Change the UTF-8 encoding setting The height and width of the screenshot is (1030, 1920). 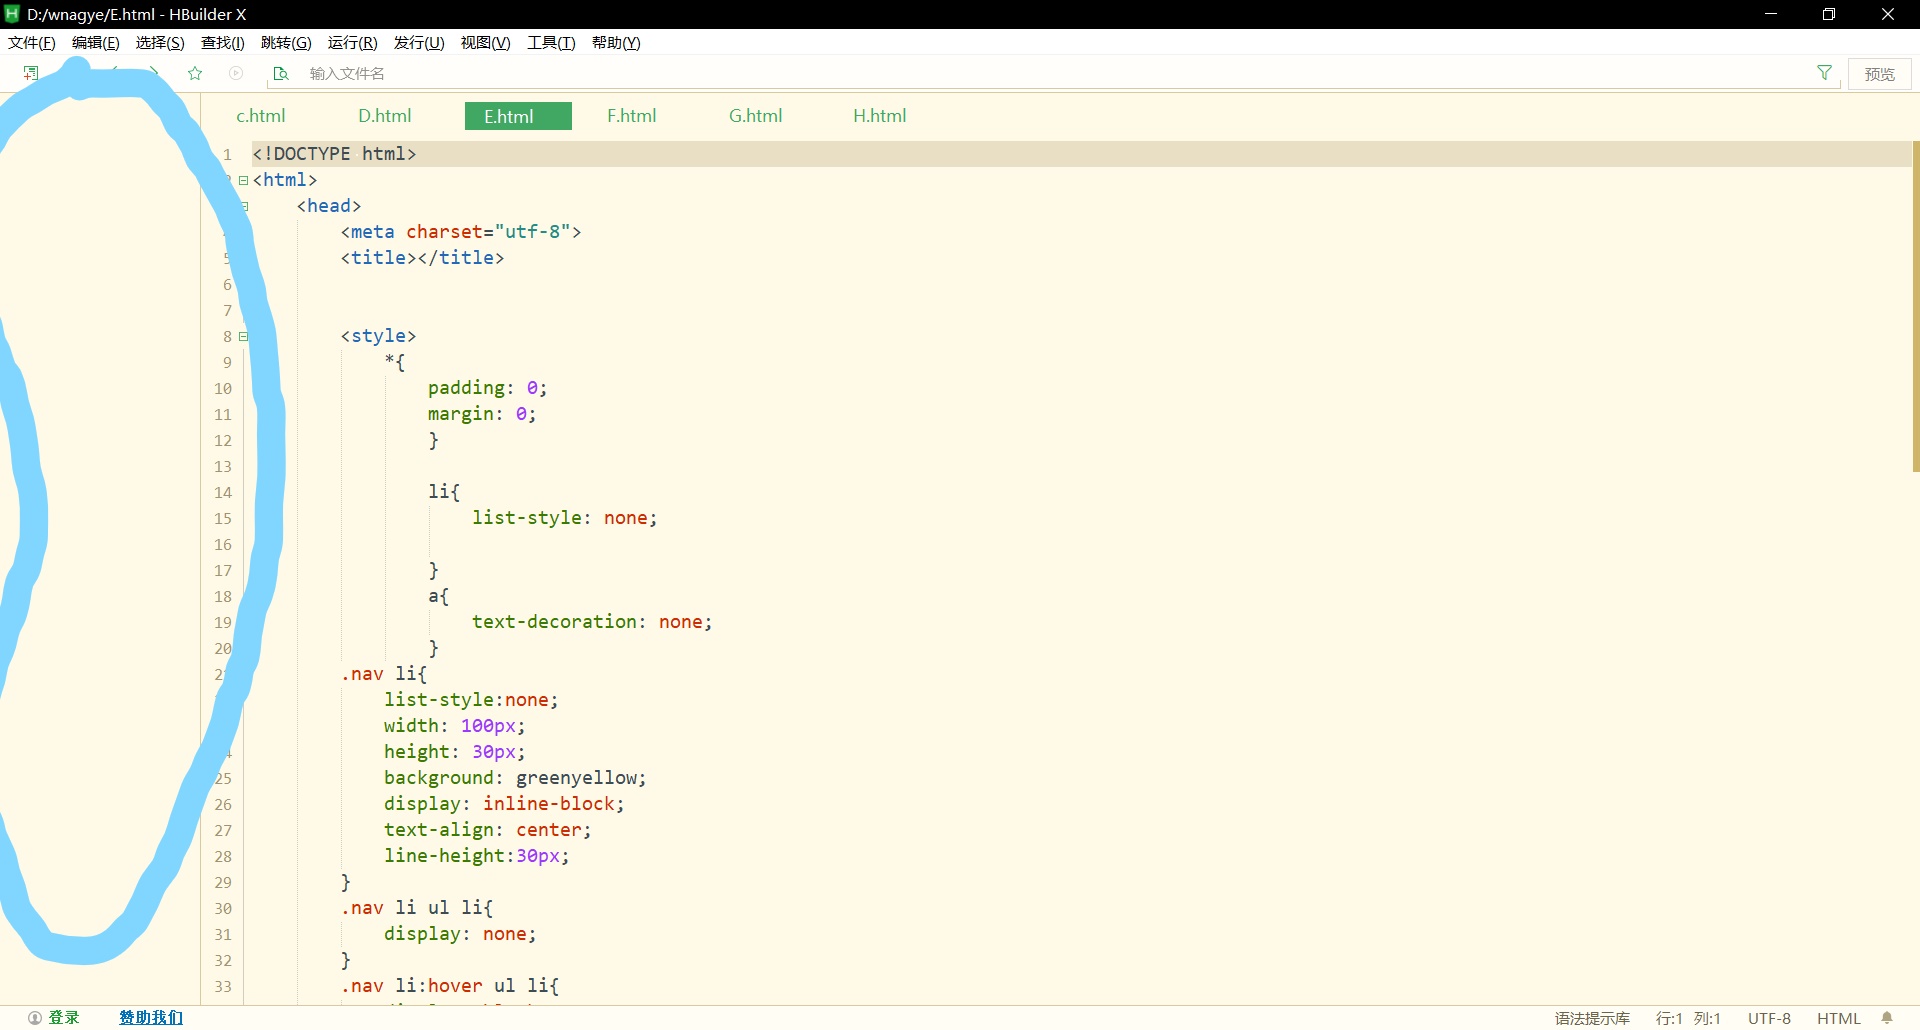tap(1769, 1018)
